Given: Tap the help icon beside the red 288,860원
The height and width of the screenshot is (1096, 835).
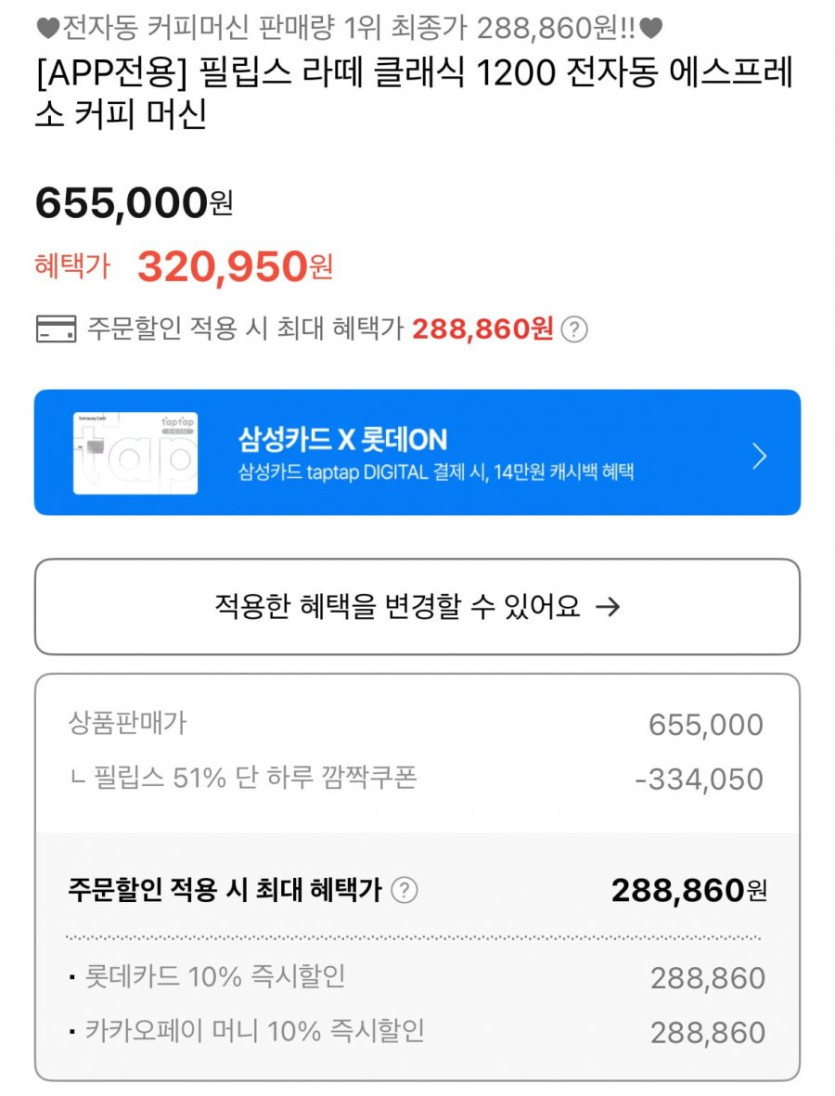Looking at the screenshot, I should coord(574,330).
